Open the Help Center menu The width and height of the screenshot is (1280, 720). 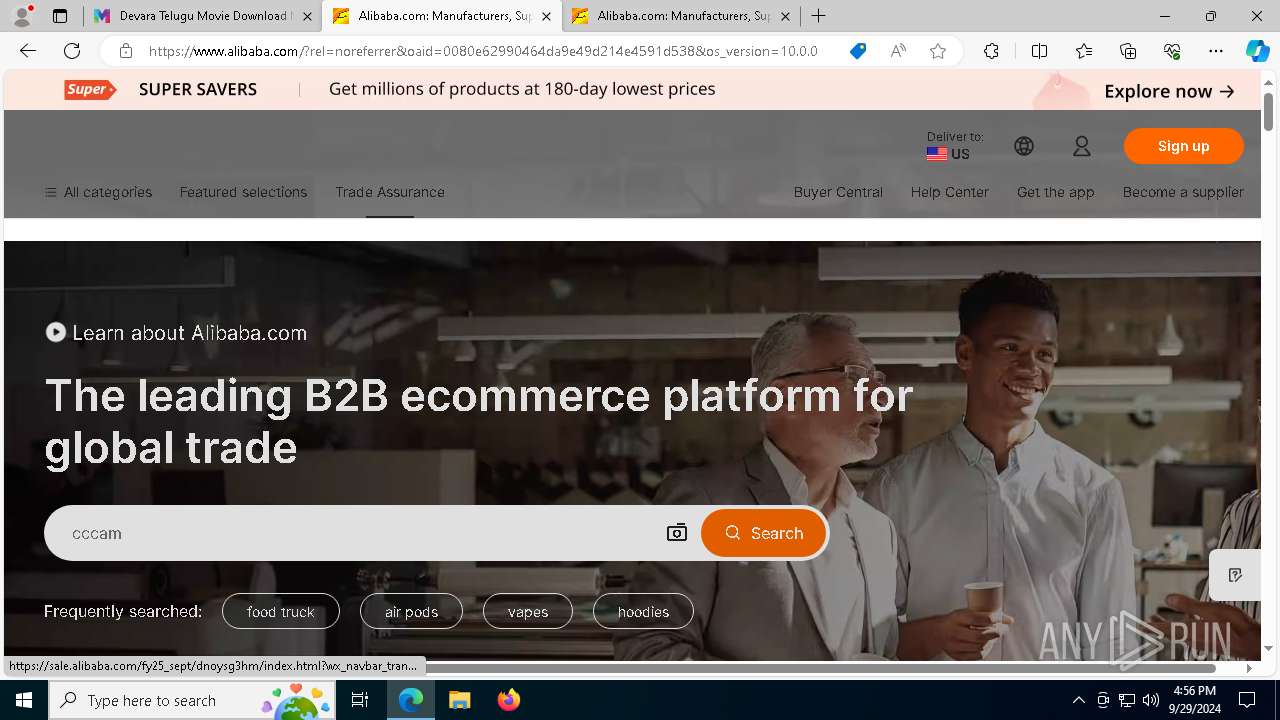point(949,192)
